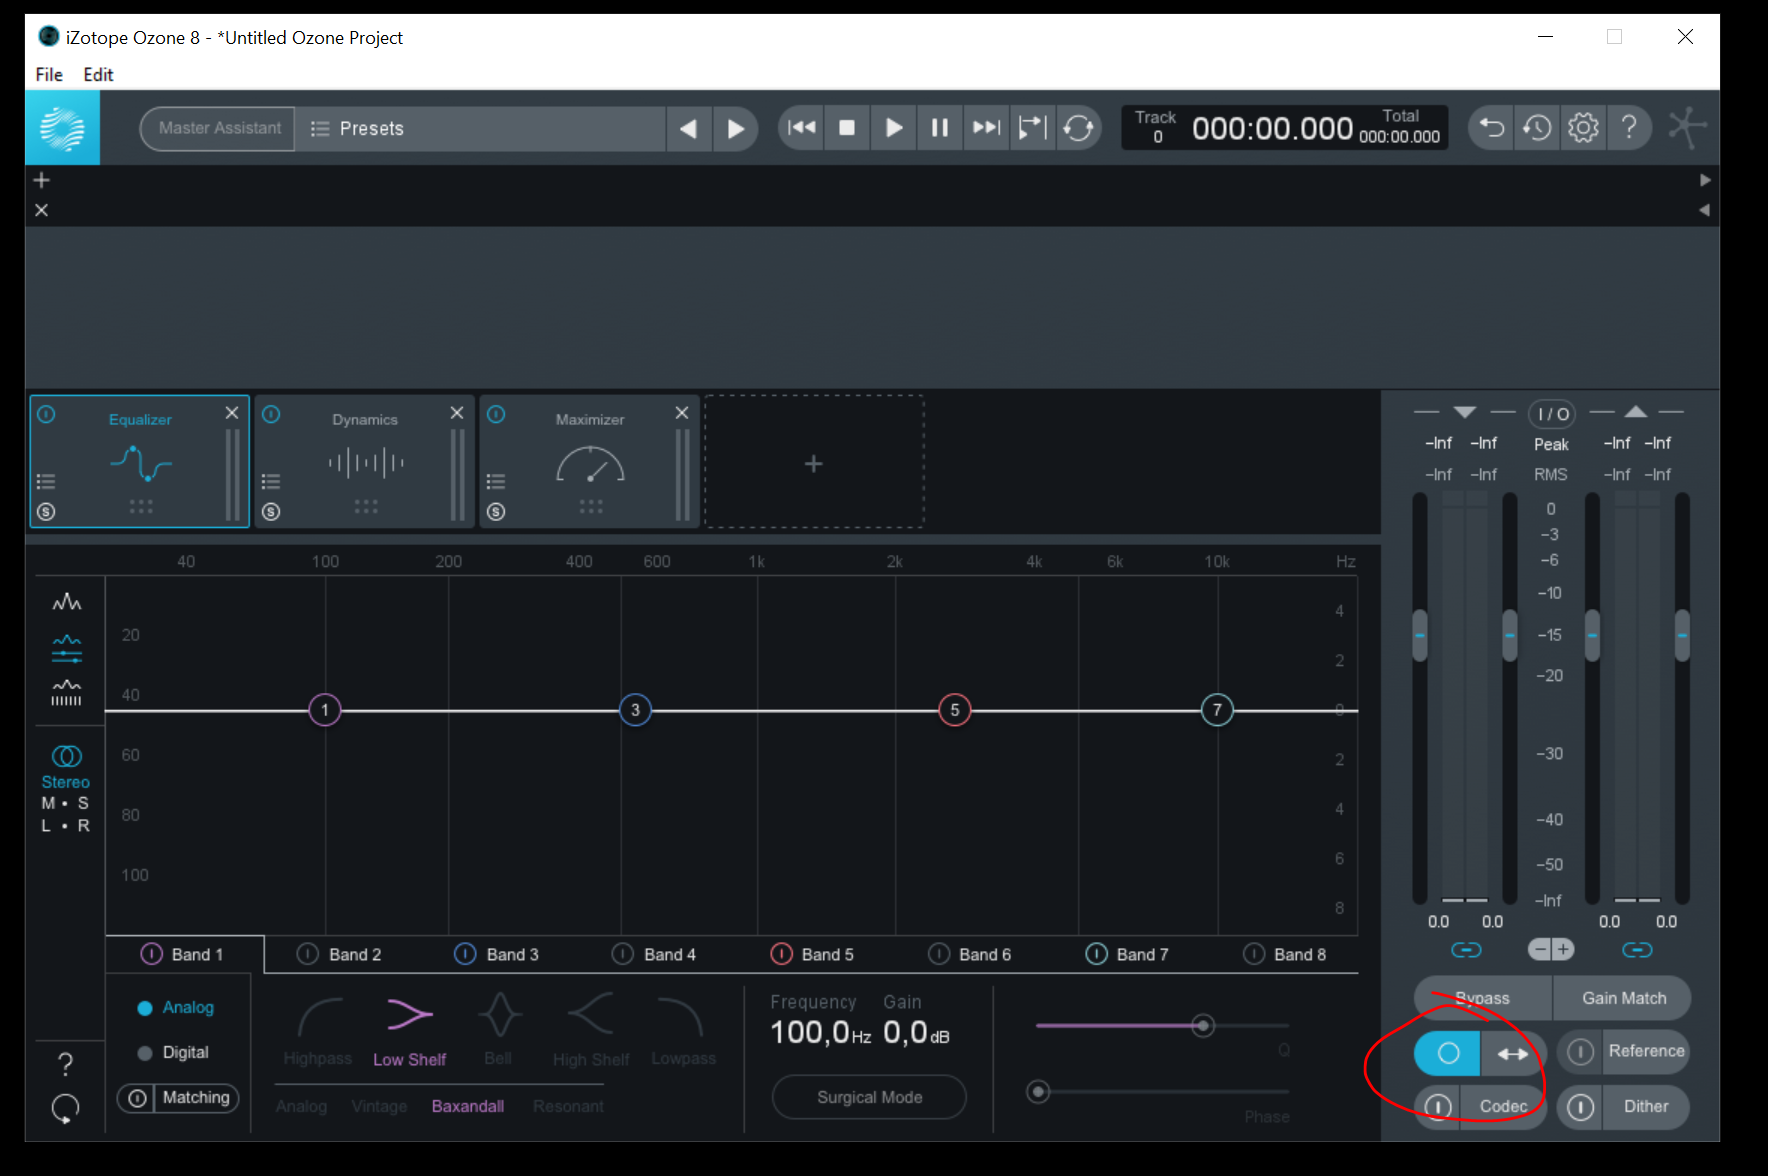Image resolution: width=1768 pixels, height=1176 pixels.
Task: Open the Maximizer module preset list icon
Action: coord(496,481)
